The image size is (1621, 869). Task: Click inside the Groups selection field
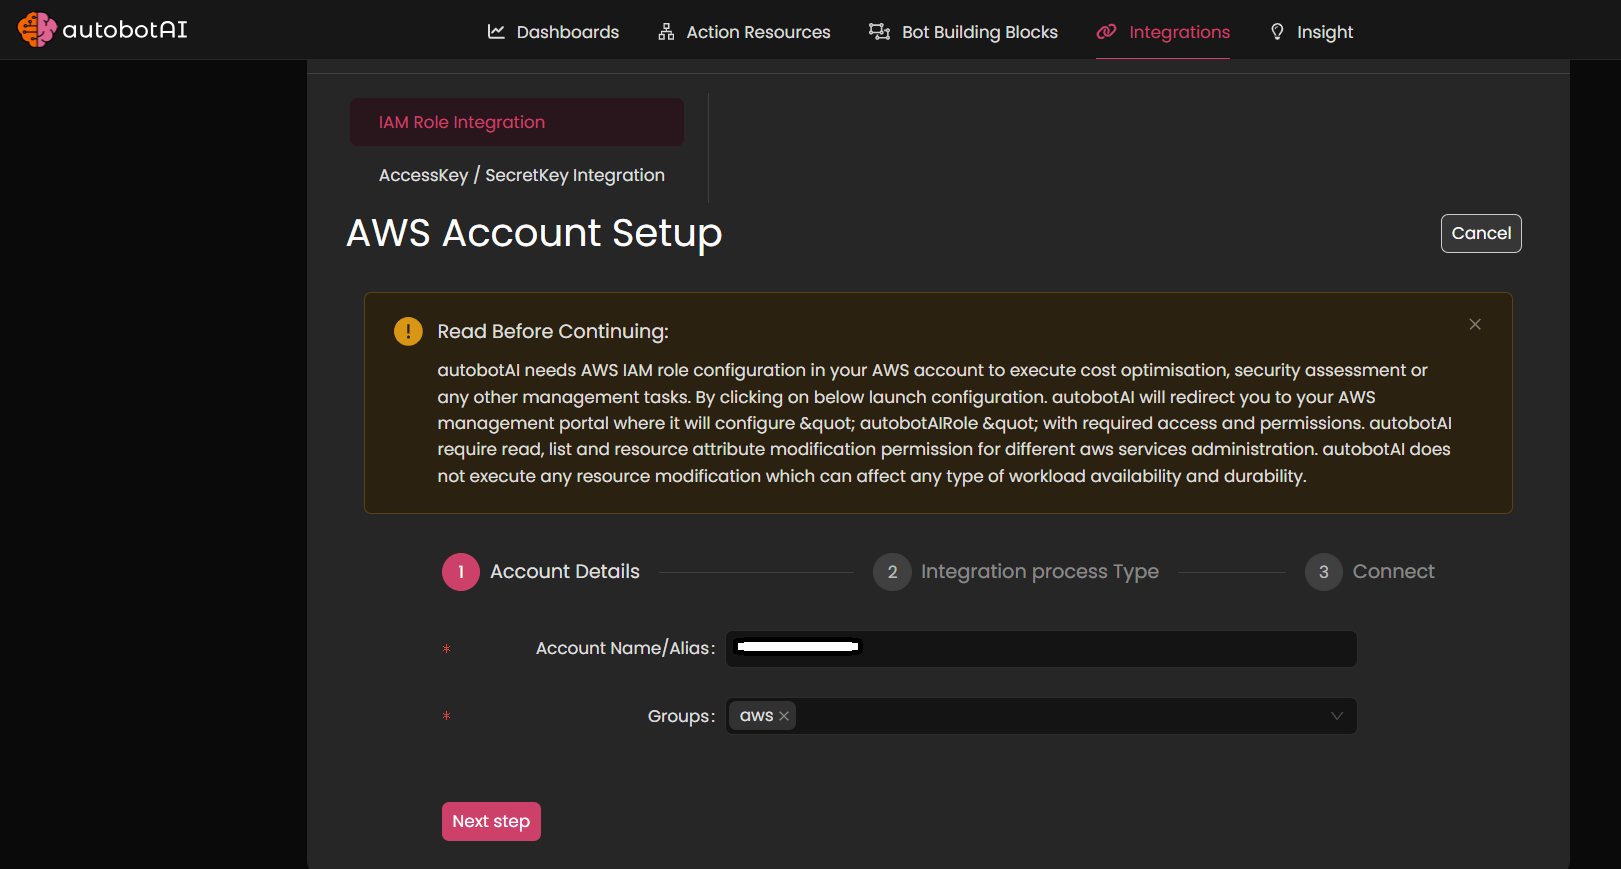(1041, 716)
